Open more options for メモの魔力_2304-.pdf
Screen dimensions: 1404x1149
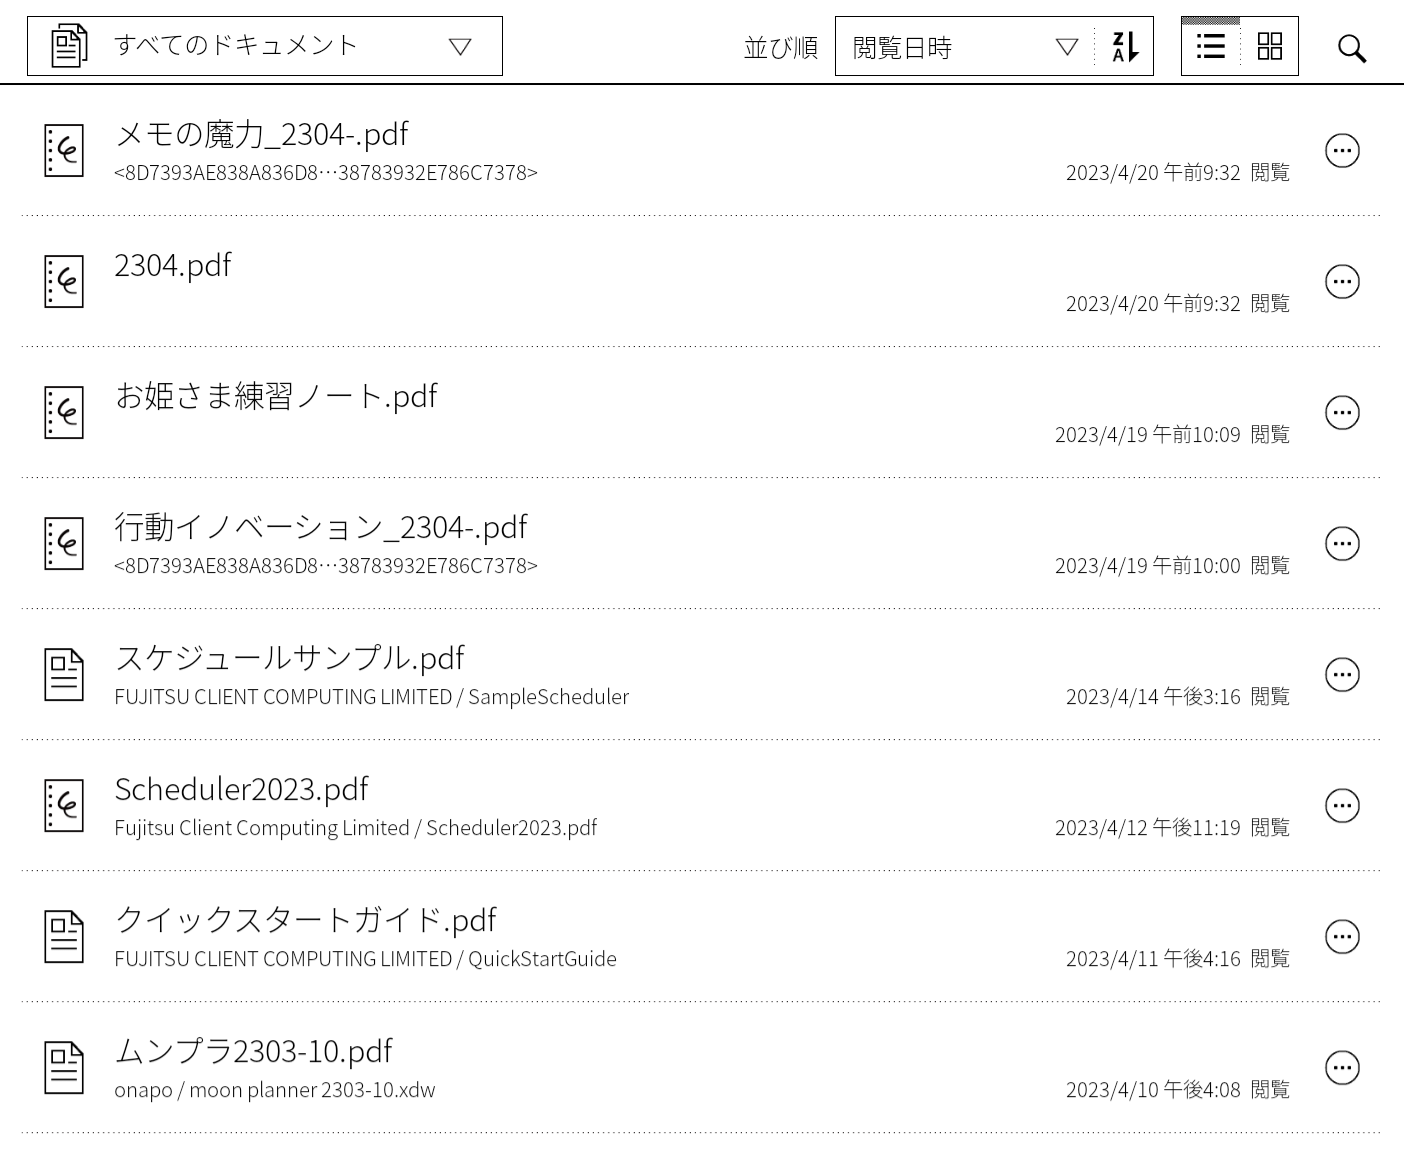point(1342,151)
